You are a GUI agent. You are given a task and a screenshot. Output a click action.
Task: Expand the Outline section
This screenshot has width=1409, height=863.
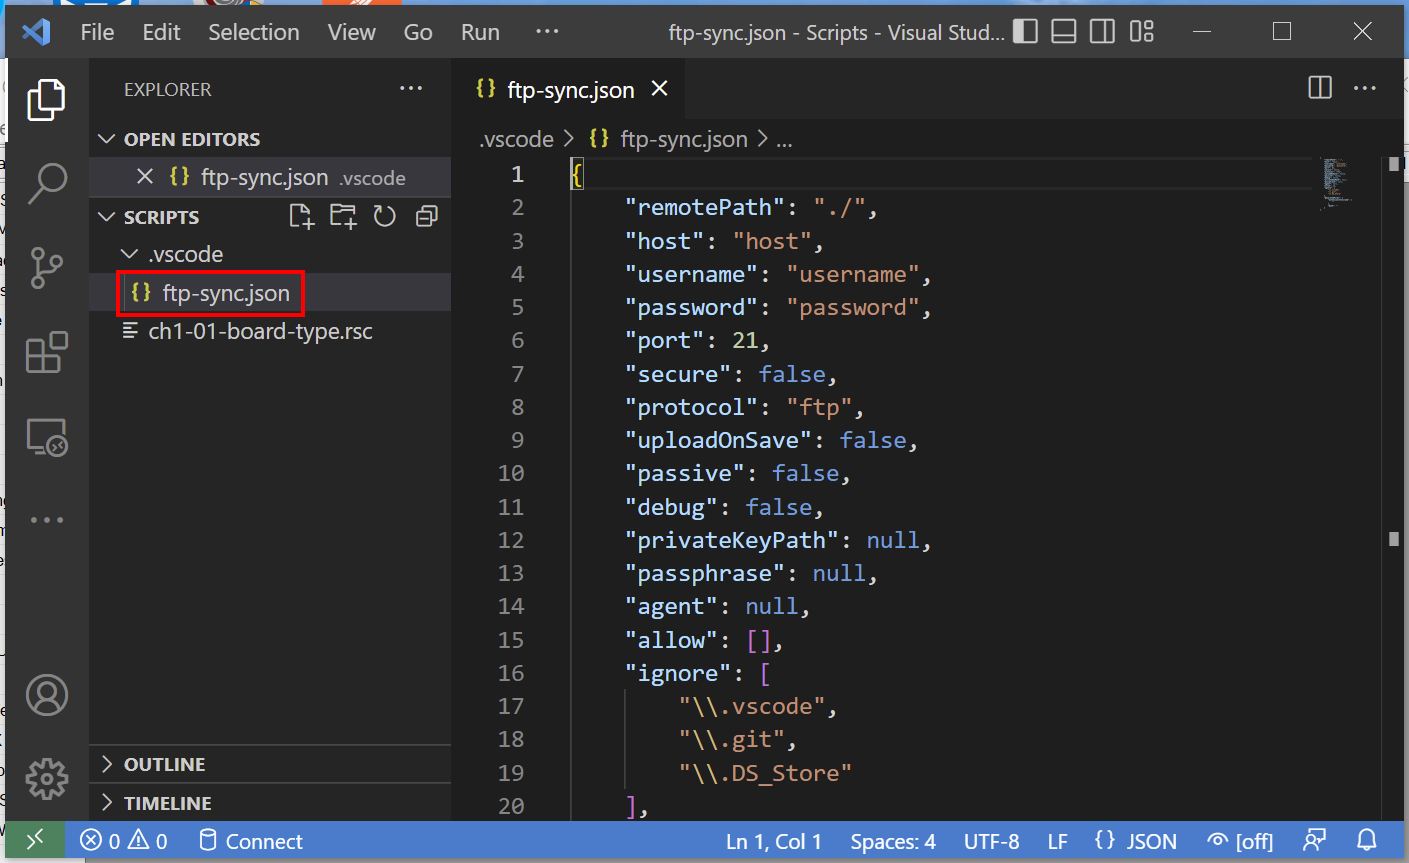[164, 764]
